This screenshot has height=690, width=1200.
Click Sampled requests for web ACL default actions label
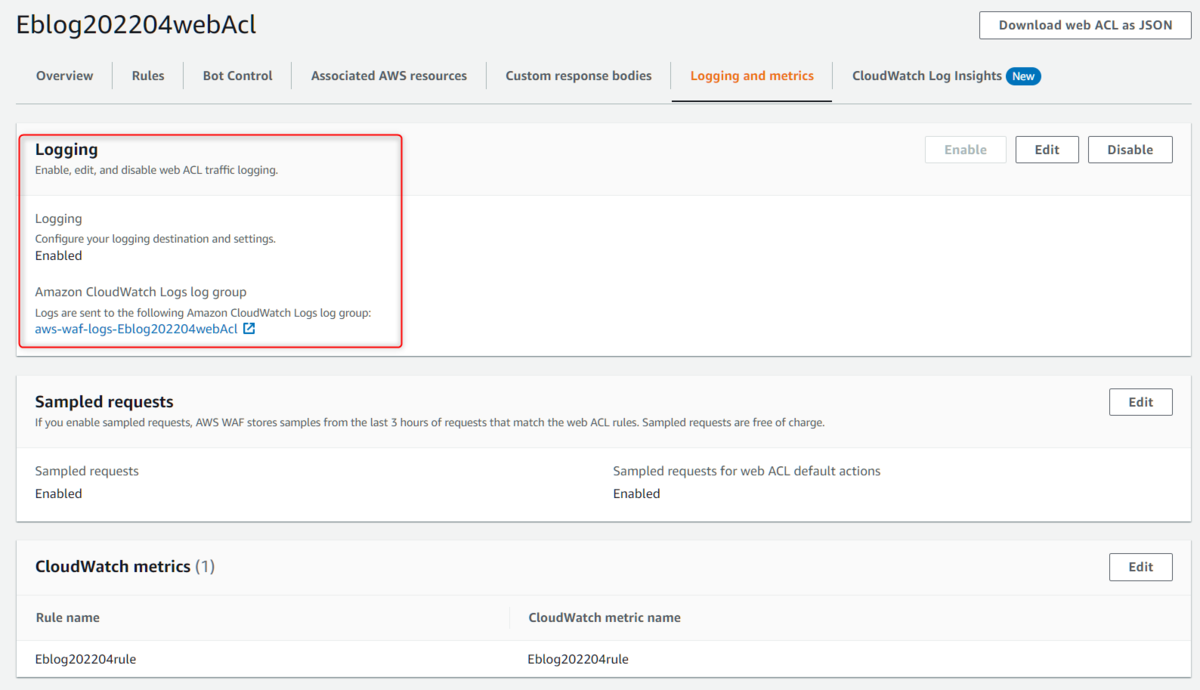click(747, 471)
